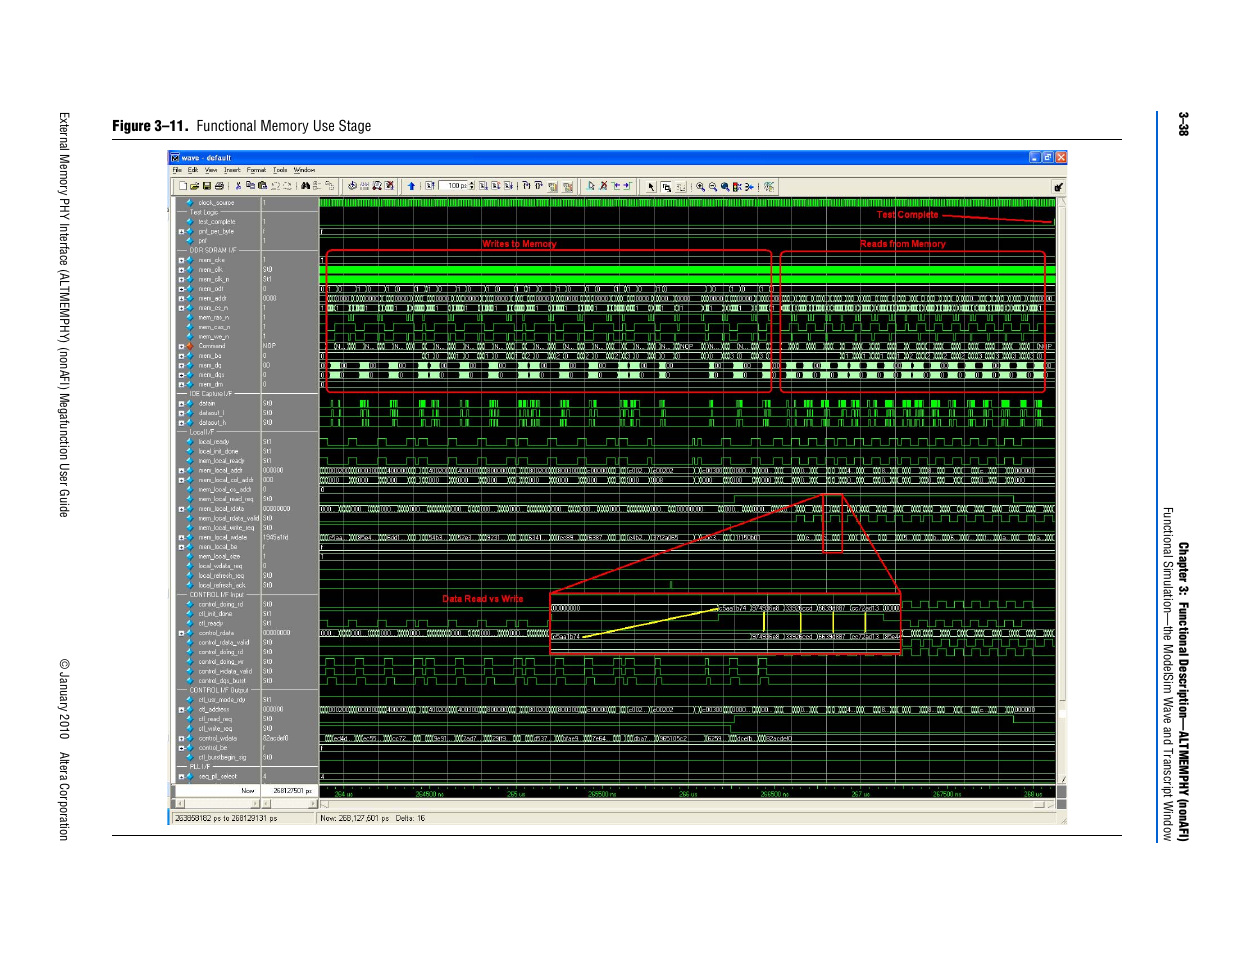Click the delete cursor red X icon
The height and width of the screenshot is (954, 1235).
tap(603, 186)
